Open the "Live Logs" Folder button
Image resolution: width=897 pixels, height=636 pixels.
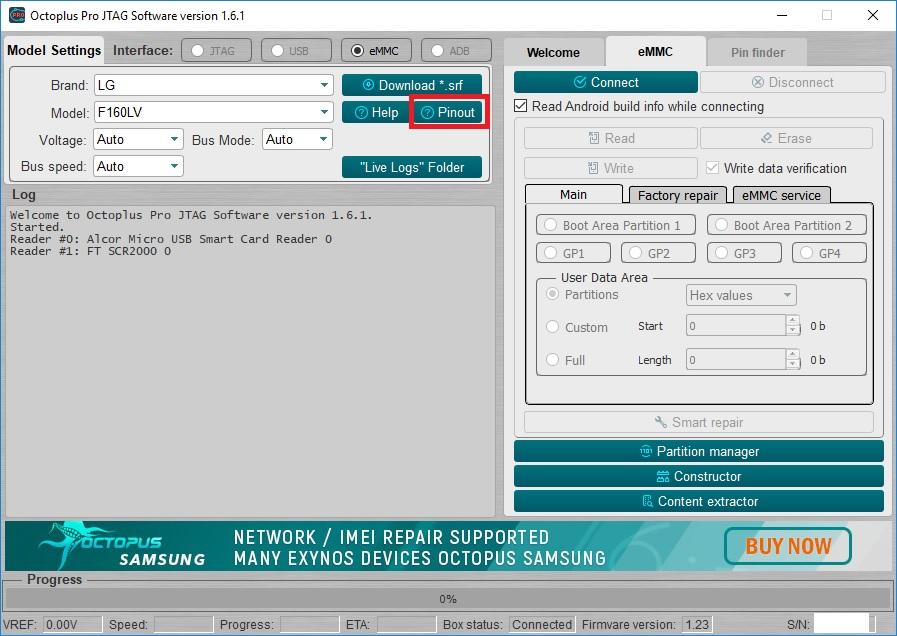point(412,167)
